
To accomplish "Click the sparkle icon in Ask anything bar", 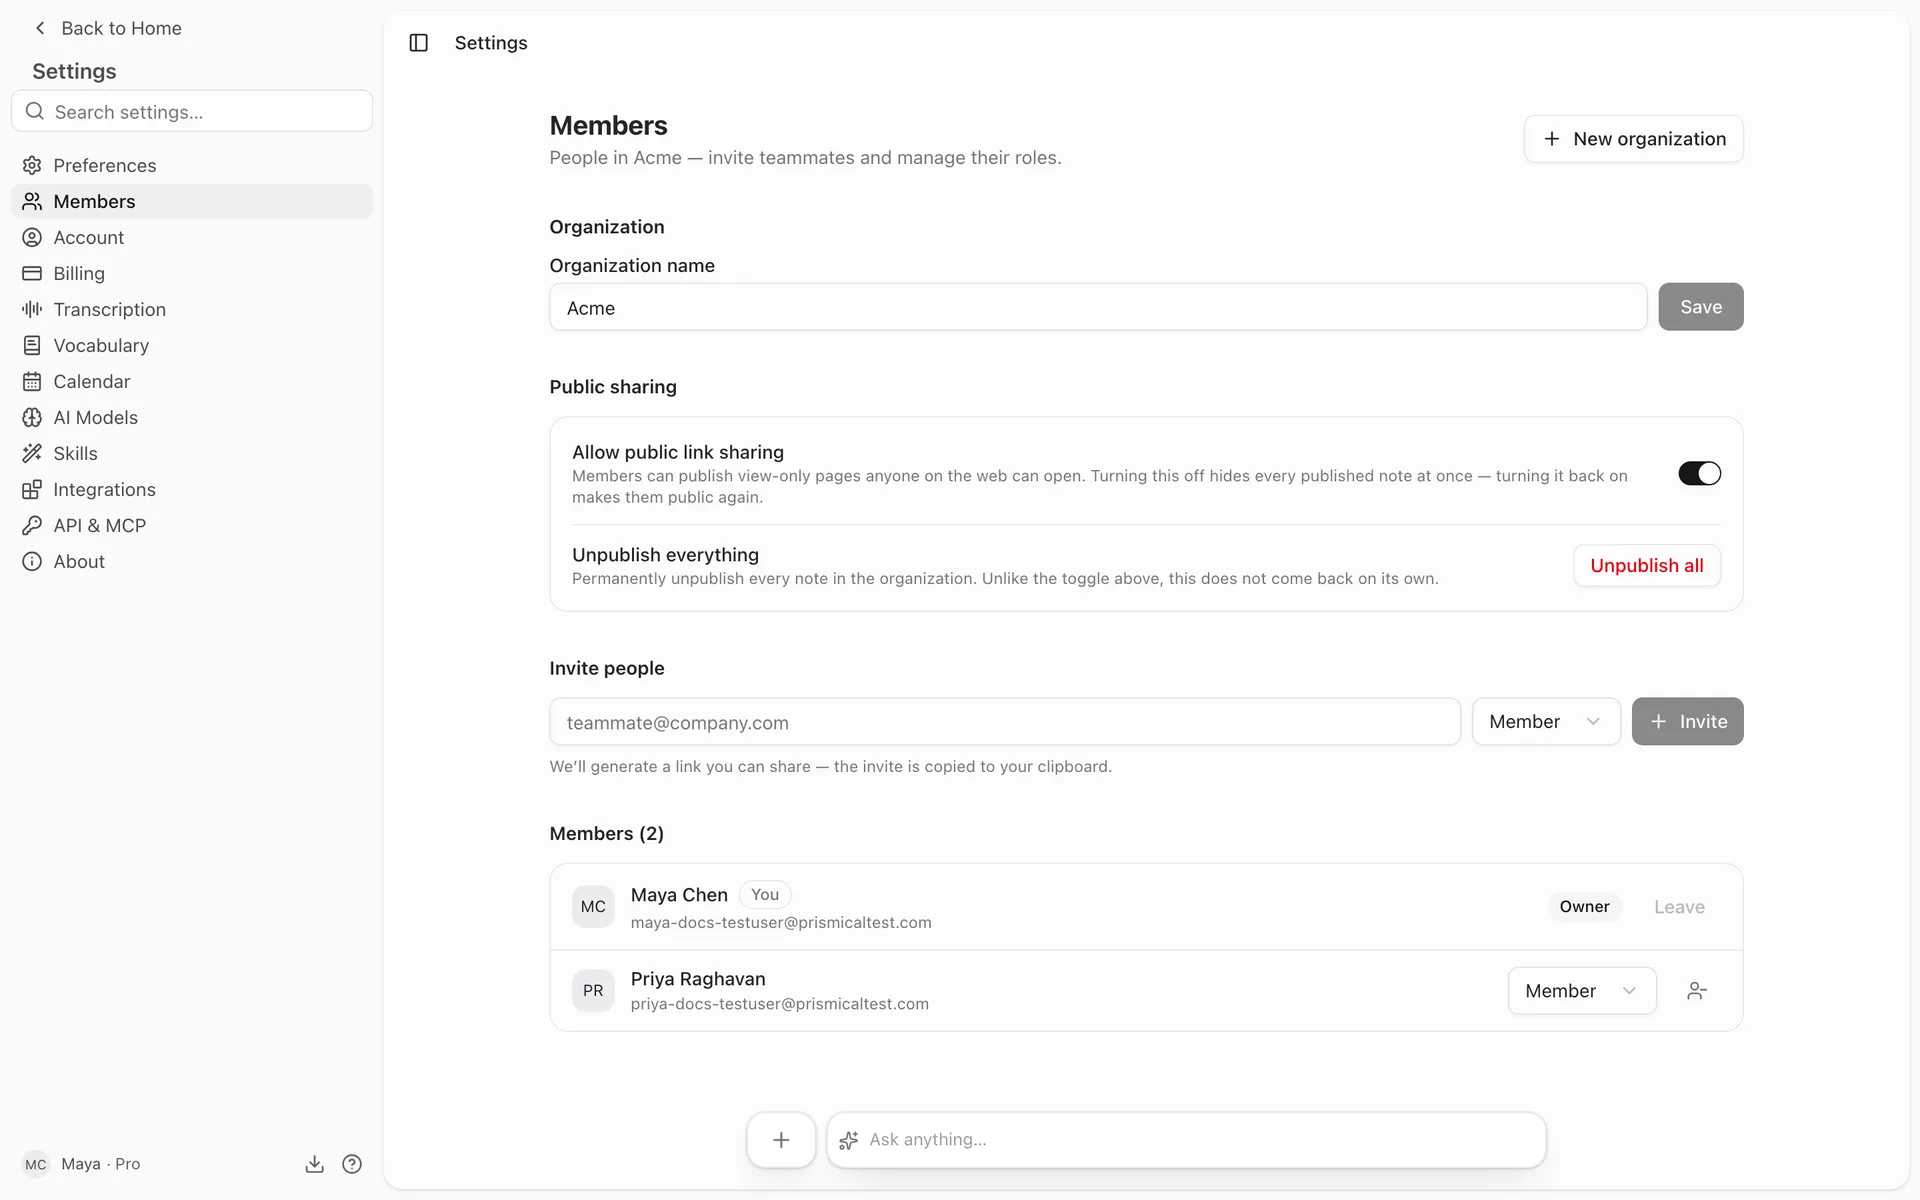I will pos(849,1140).
